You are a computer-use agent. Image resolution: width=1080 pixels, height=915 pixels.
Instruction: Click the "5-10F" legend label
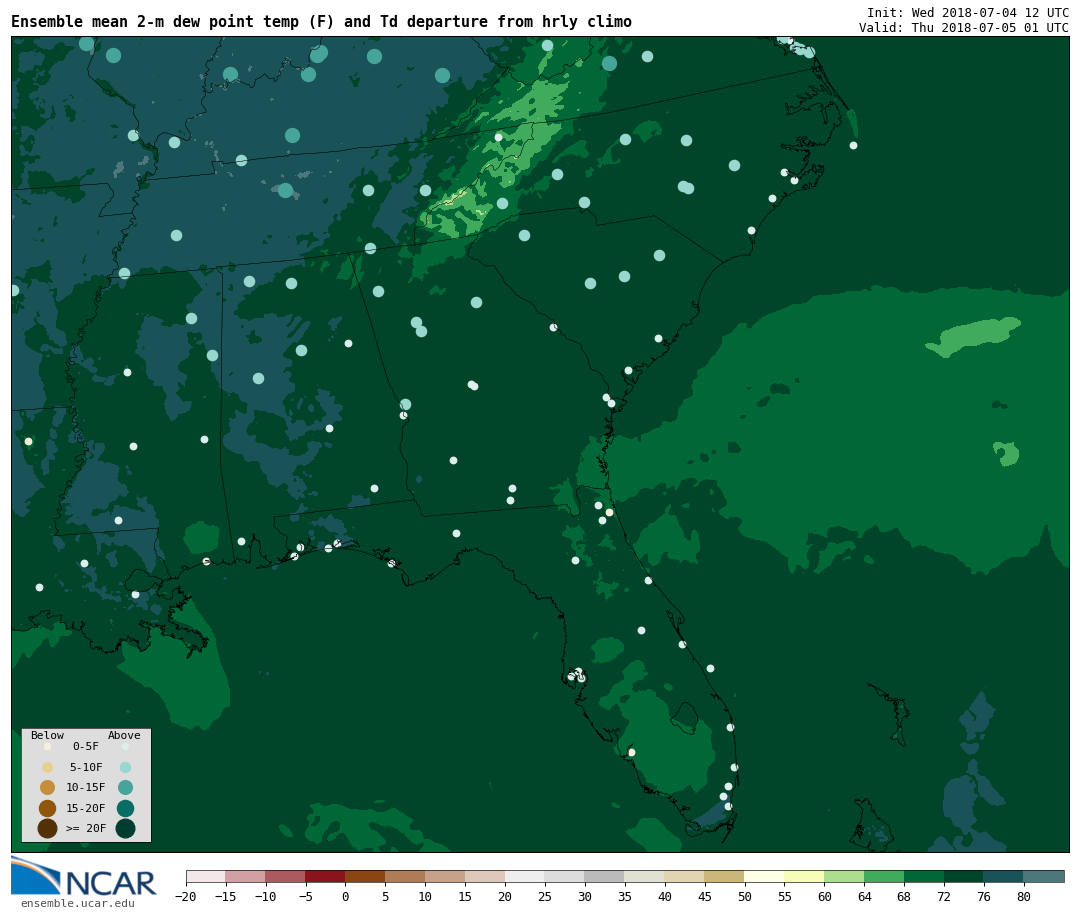coord(86,767)
